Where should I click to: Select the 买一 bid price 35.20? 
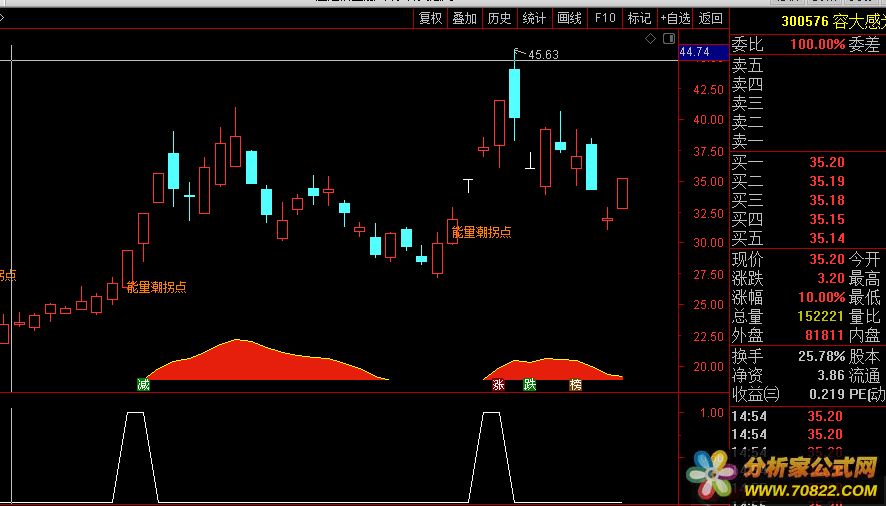tap(826, 163)
